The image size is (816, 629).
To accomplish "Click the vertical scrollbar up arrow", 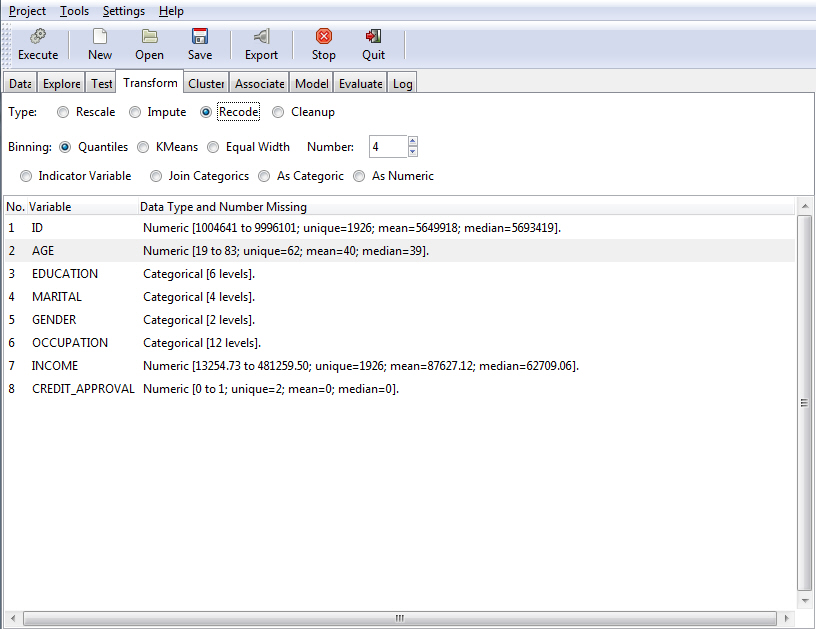I will point(805,207).
